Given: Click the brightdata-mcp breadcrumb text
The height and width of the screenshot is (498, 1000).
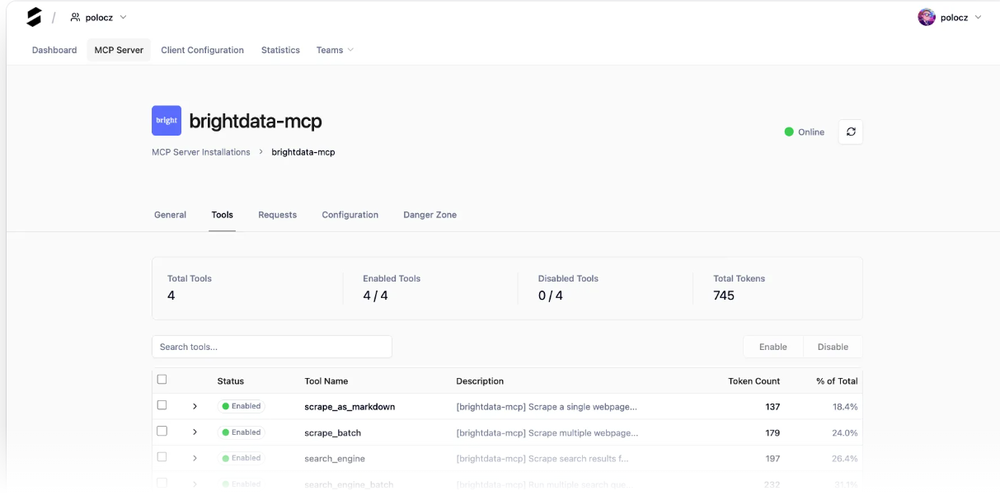Looking at the screenshot, I should point(303,152).
